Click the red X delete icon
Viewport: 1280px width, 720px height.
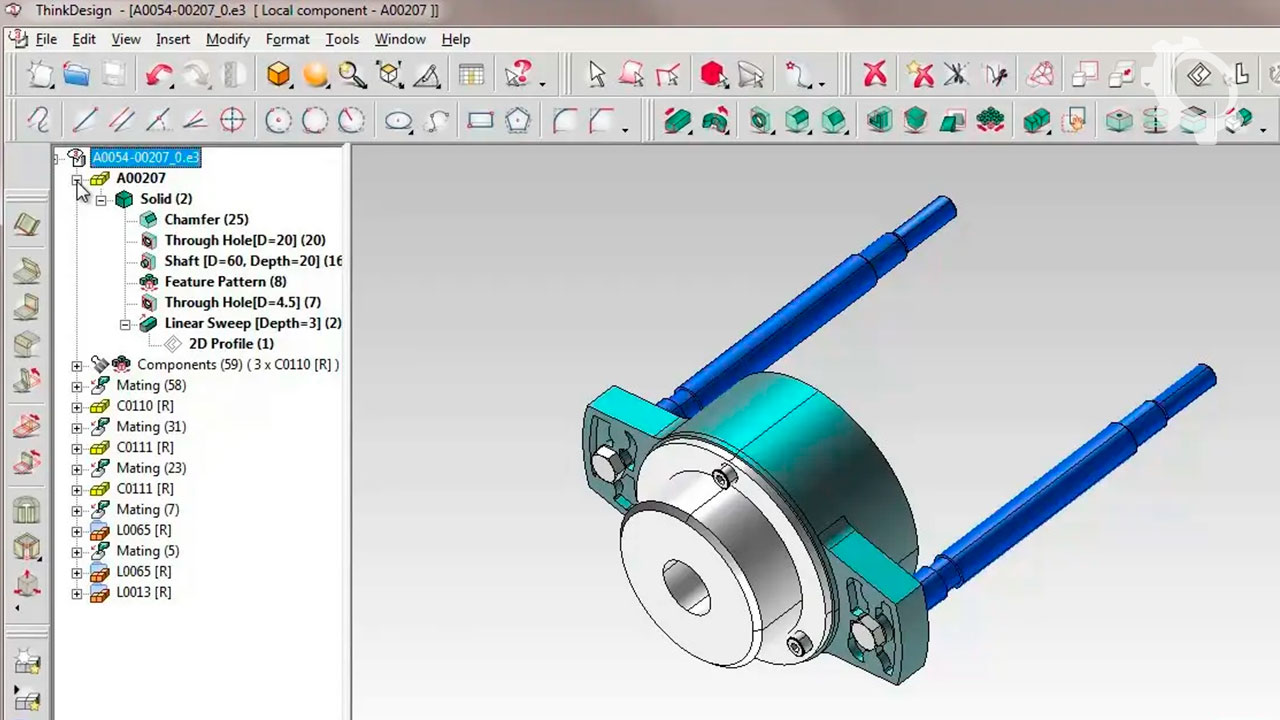[875, 75]
